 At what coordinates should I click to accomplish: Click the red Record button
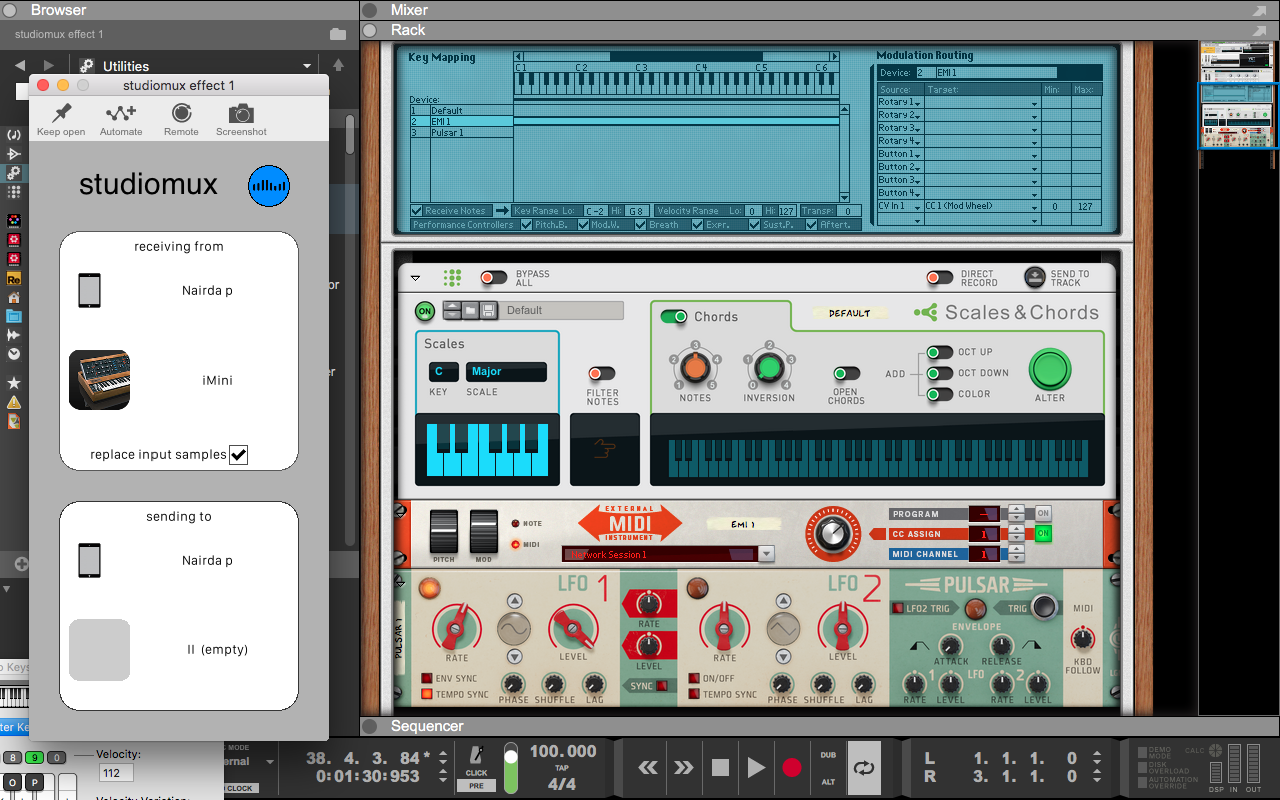[x=792, y=768]
